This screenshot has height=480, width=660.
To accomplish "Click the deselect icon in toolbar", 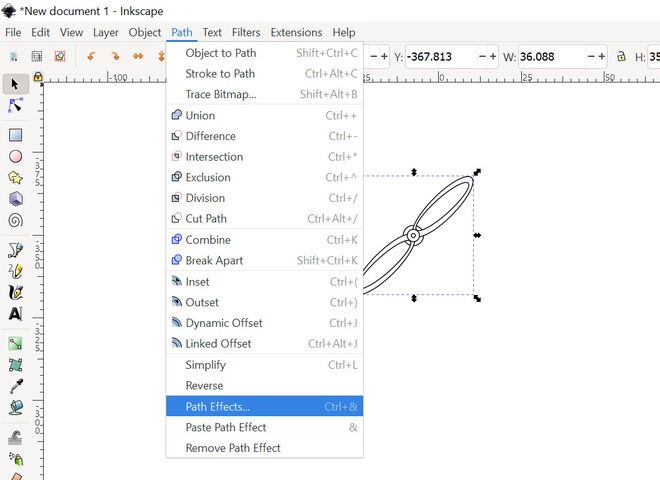I will coord(60,56).
